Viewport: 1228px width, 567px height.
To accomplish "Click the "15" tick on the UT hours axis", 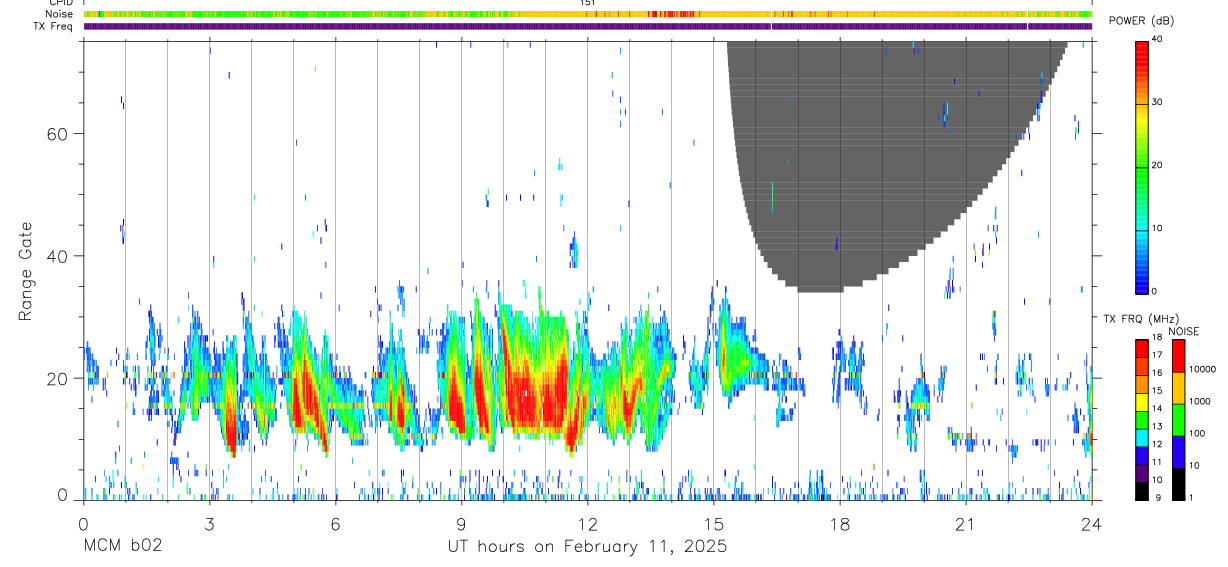I will (714, 523).
